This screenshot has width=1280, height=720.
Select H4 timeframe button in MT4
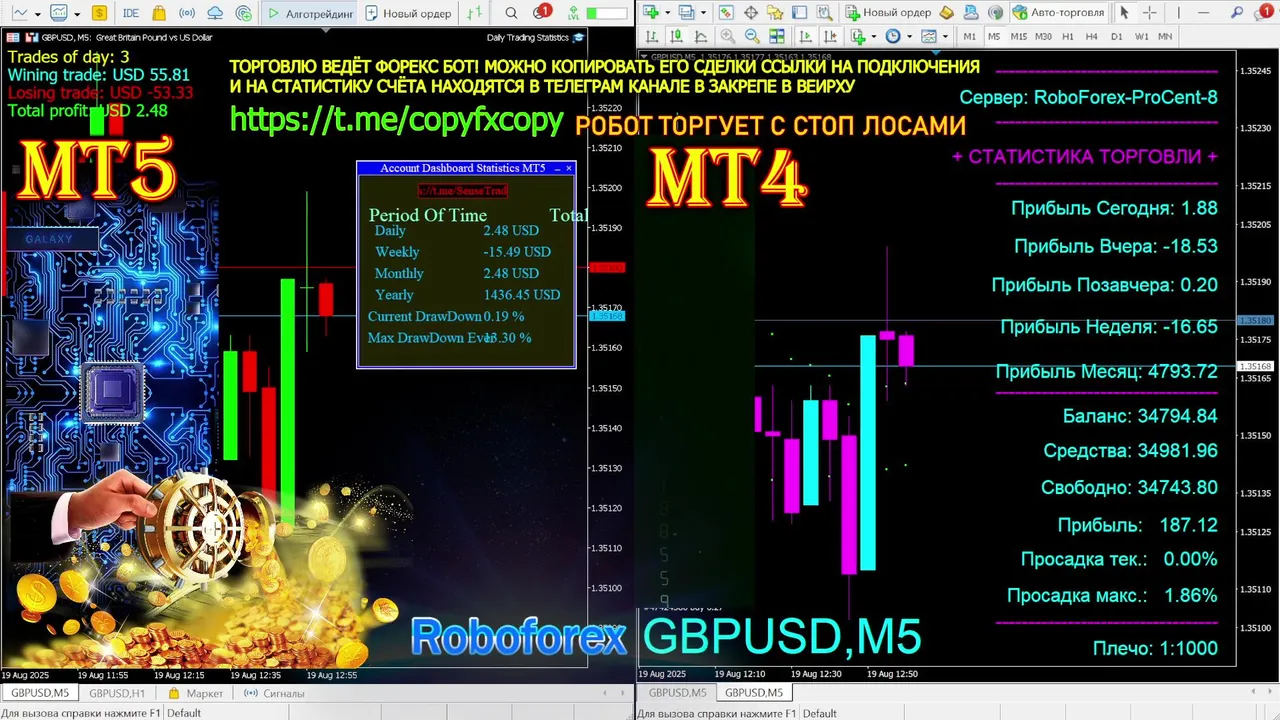(x=1092, y=36)
